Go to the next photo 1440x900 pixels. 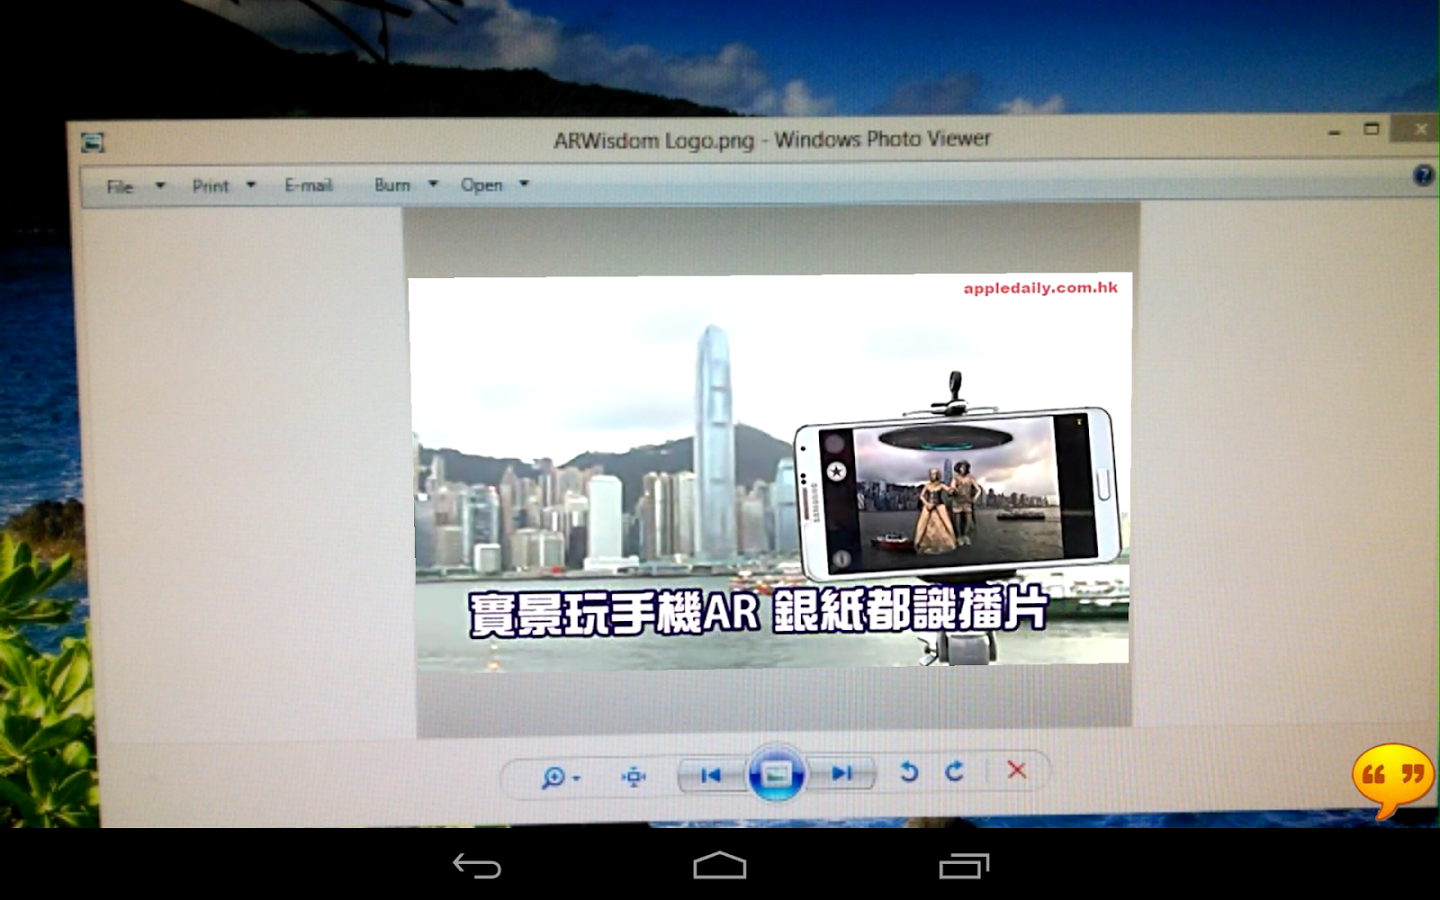coord(842,773)
